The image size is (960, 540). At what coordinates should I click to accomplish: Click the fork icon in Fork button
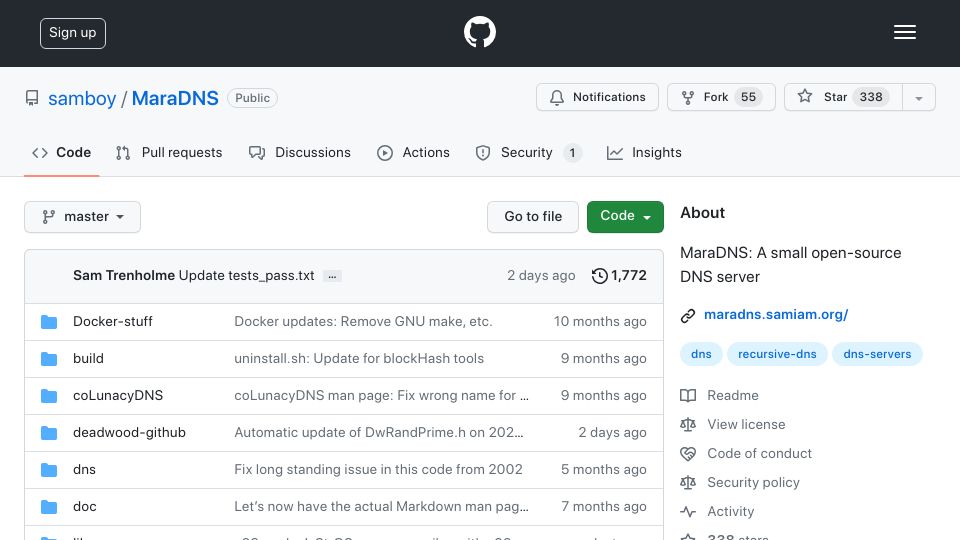click(x=688, y=97)
